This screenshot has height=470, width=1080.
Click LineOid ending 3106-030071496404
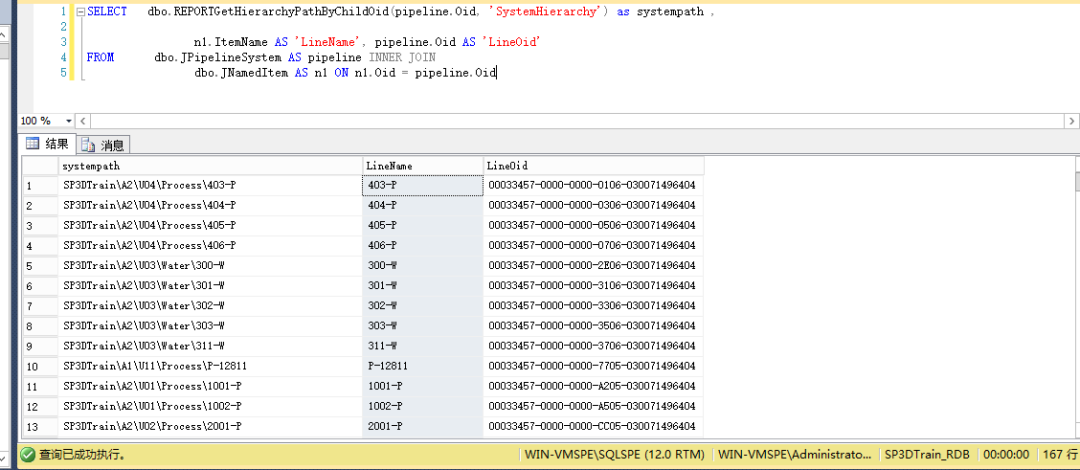point(594,285)
